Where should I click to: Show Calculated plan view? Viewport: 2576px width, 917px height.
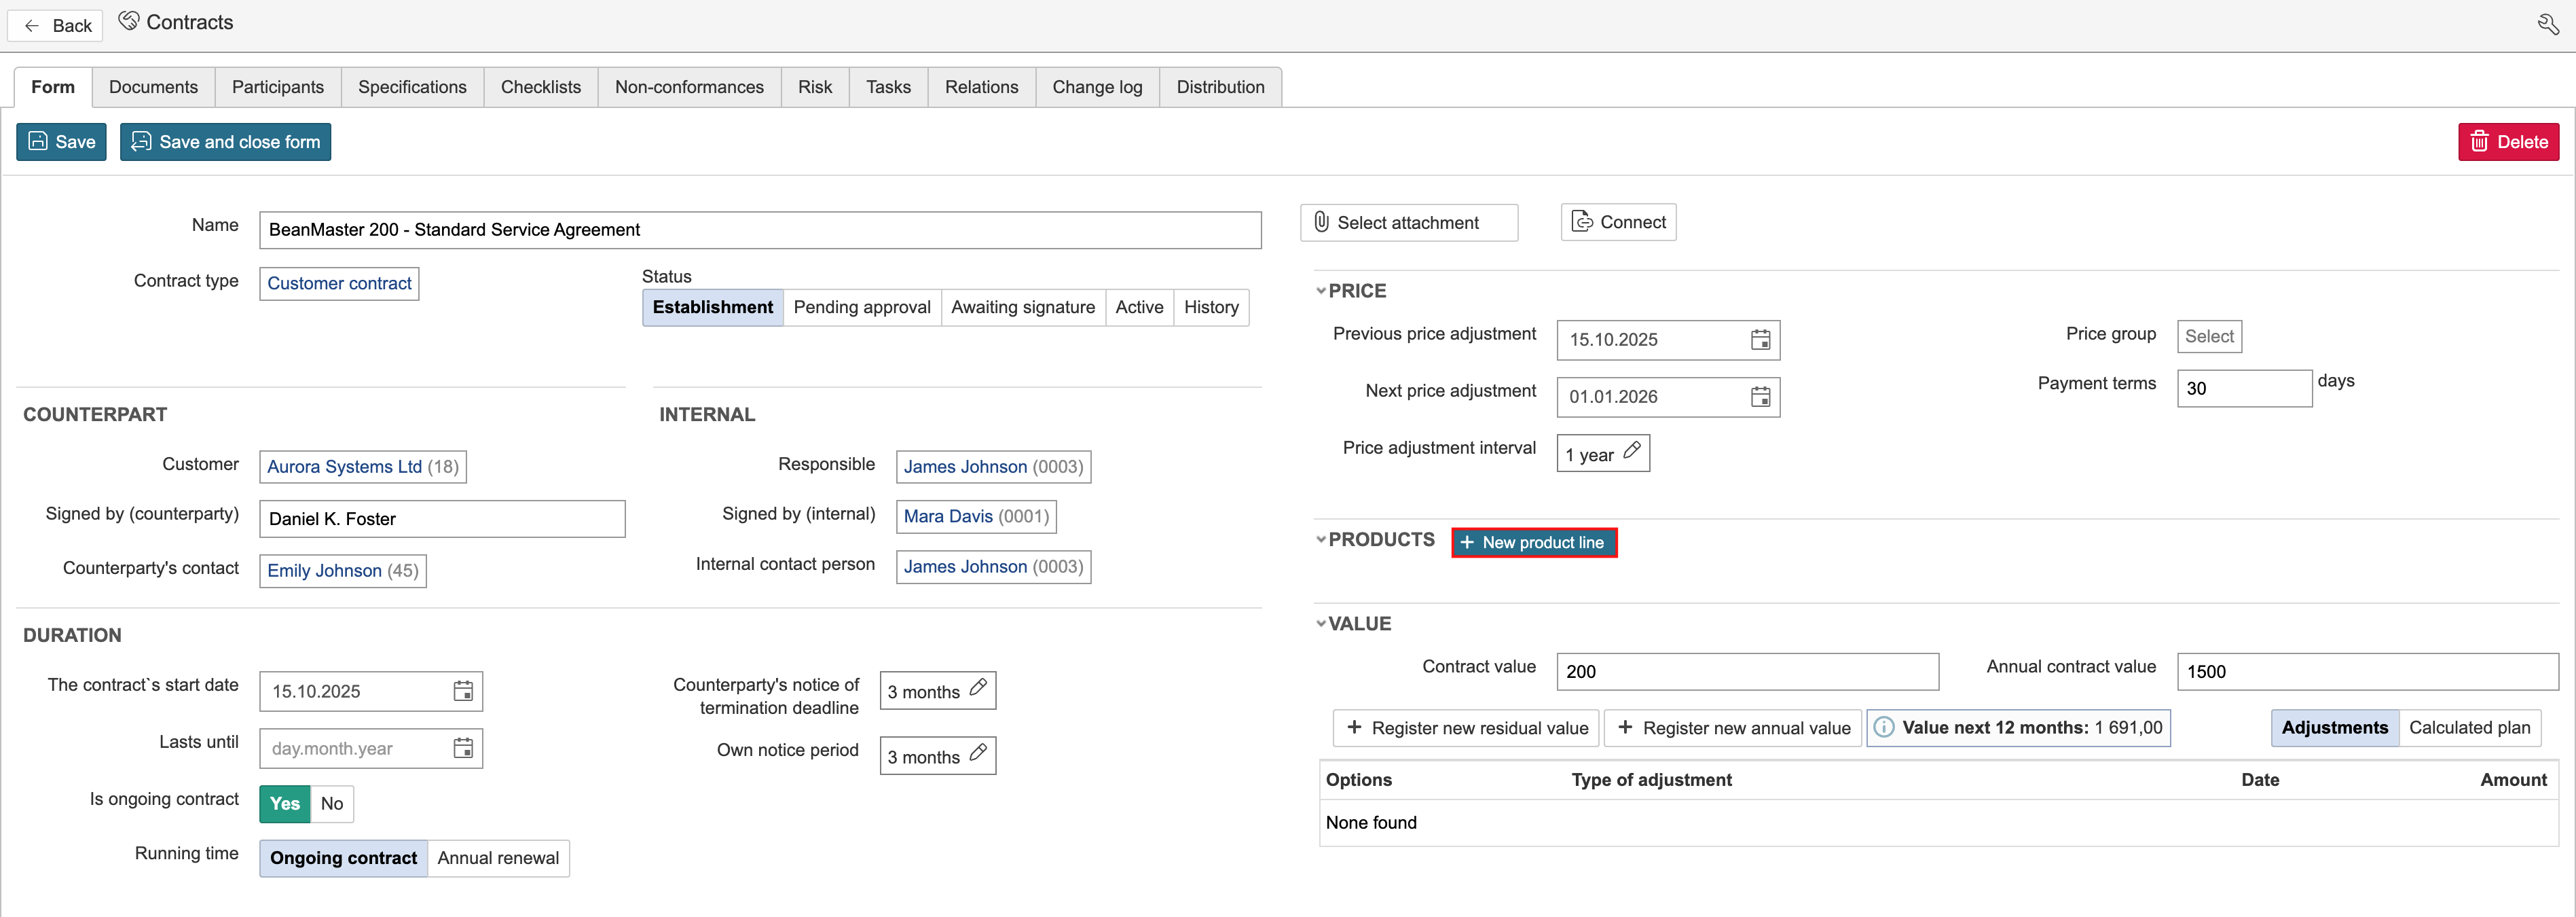(x=2469, y=727)
